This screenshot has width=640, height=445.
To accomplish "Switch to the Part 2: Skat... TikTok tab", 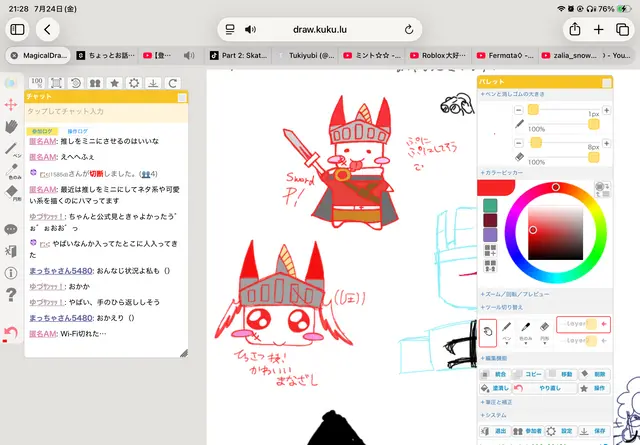I will [x=238, y=56].
